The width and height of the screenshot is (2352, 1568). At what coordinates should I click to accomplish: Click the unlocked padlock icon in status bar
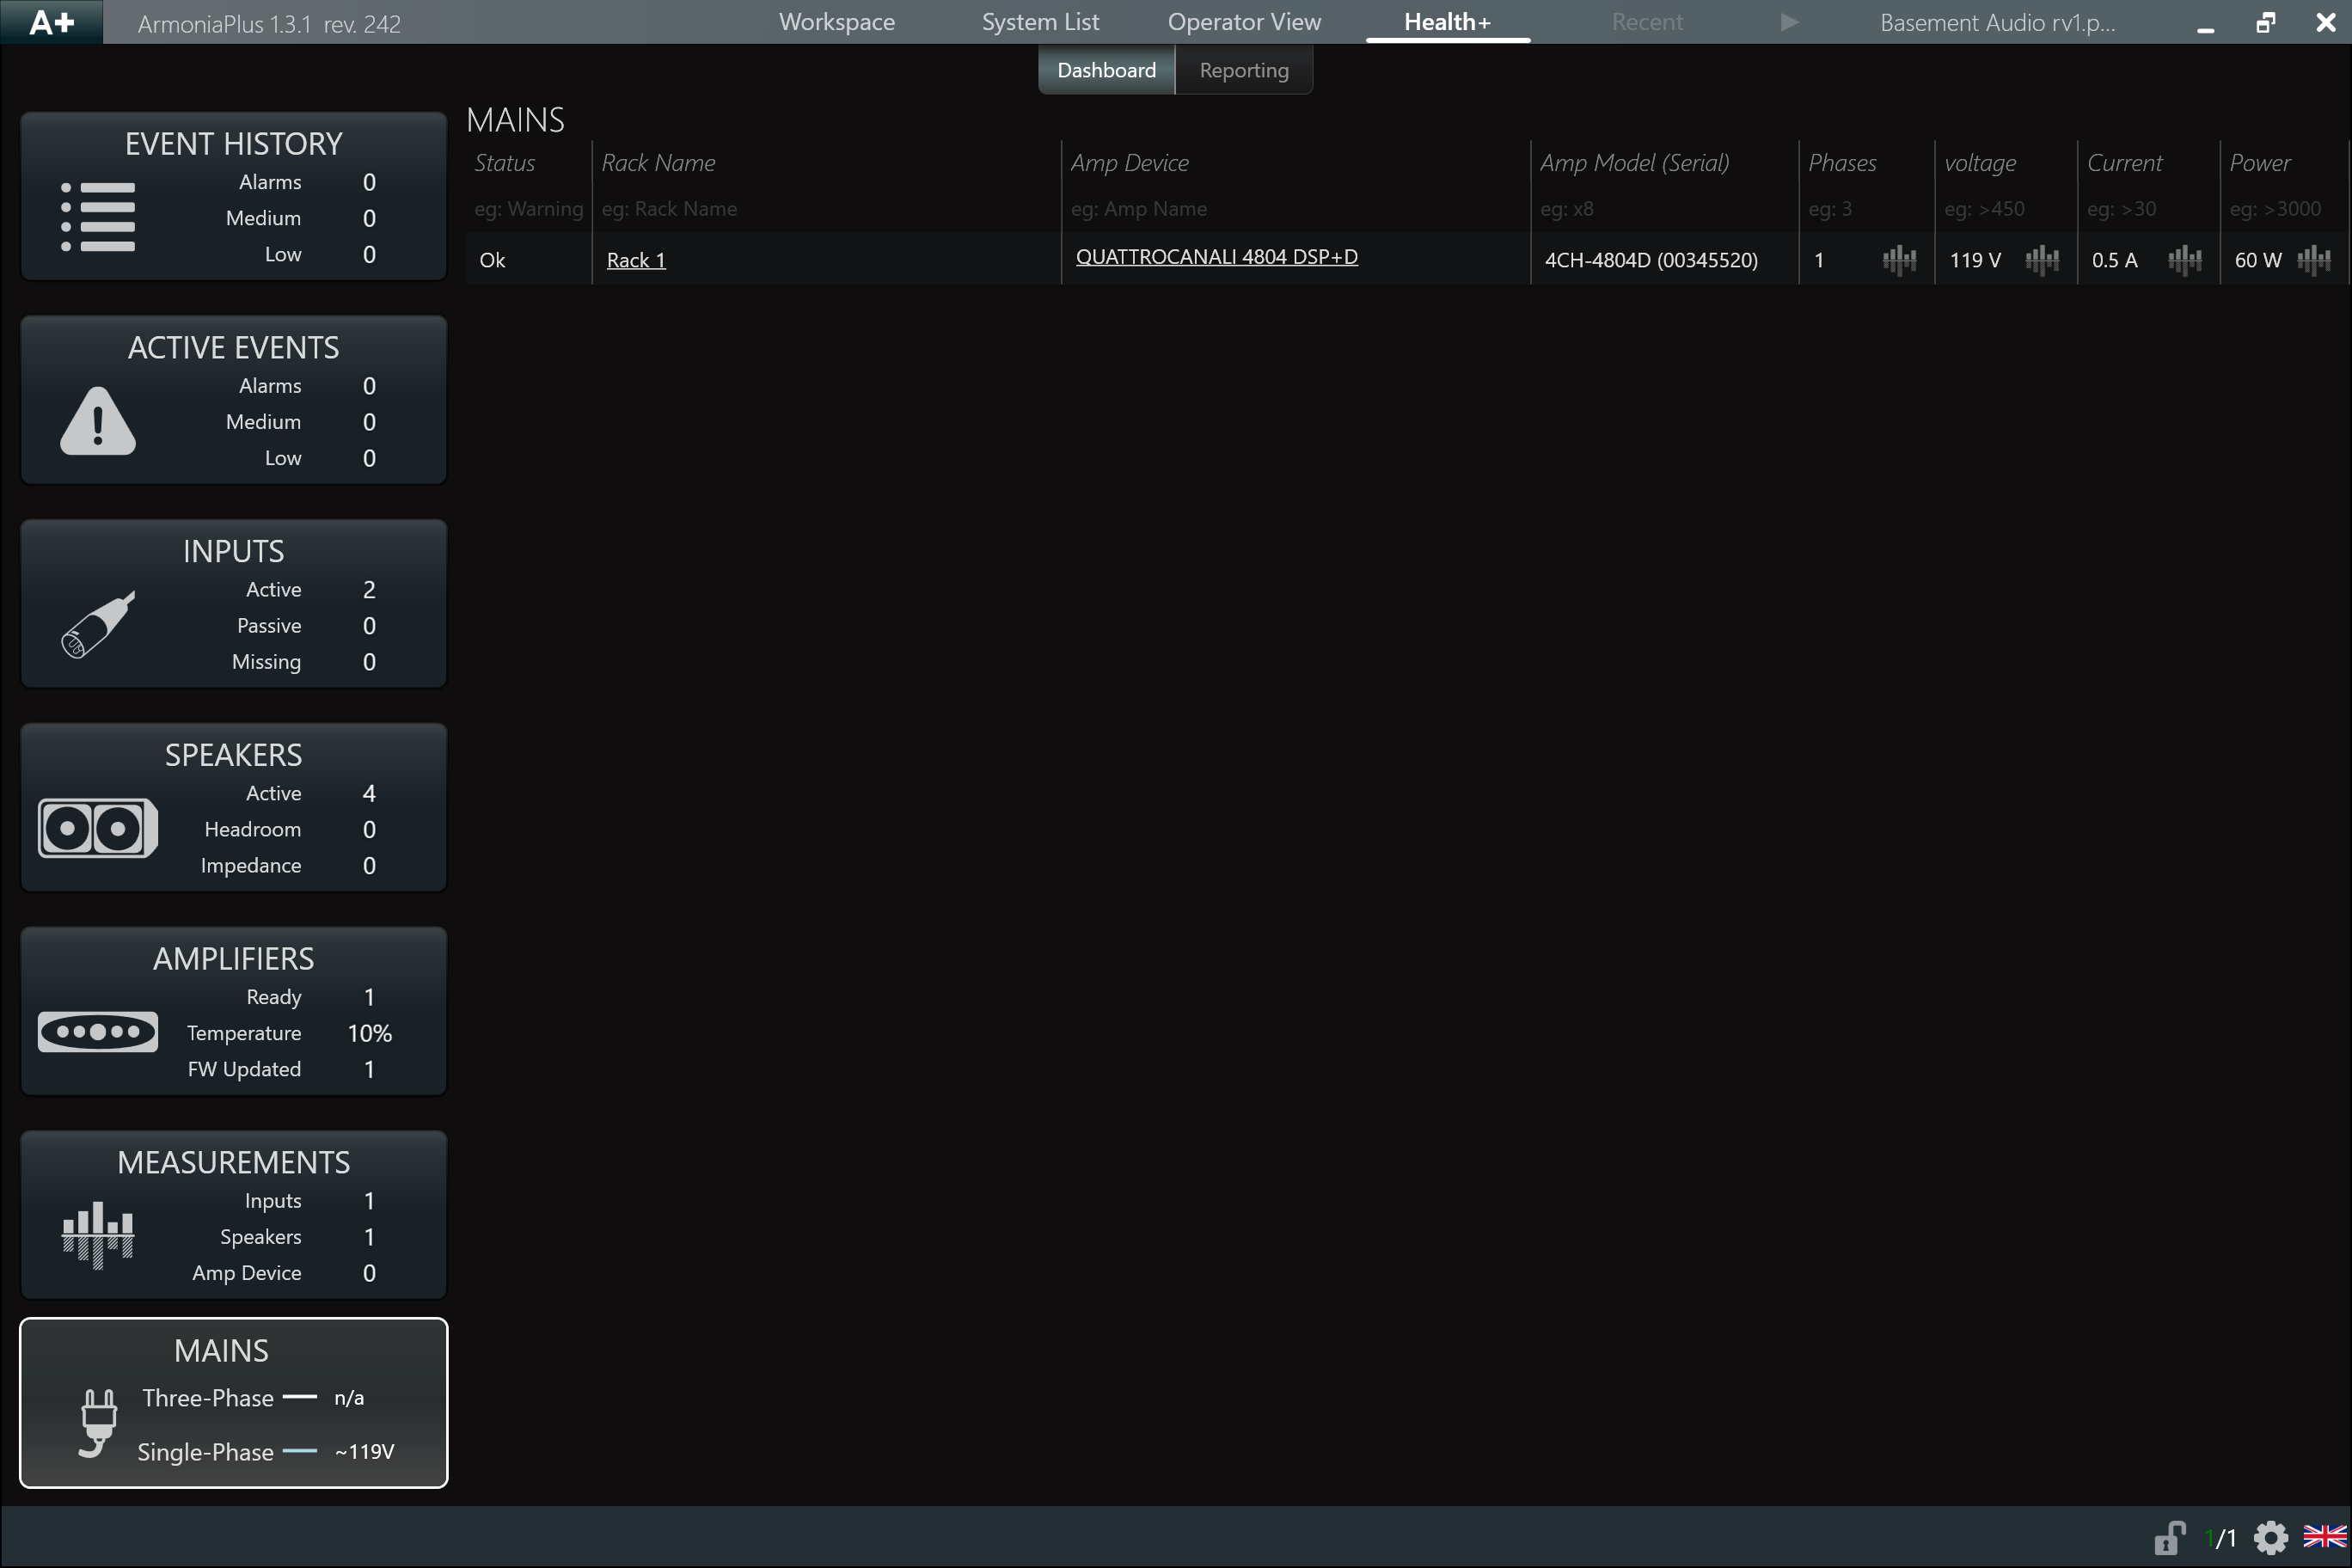point(2169,1538)
